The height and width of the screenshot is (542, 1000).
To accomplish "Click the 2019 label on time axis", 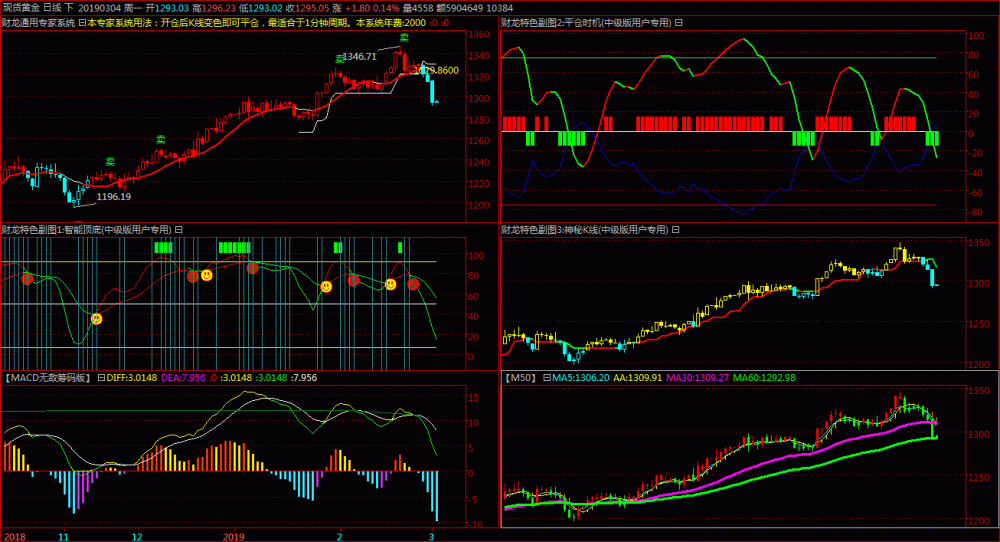I will pos(234,536).
